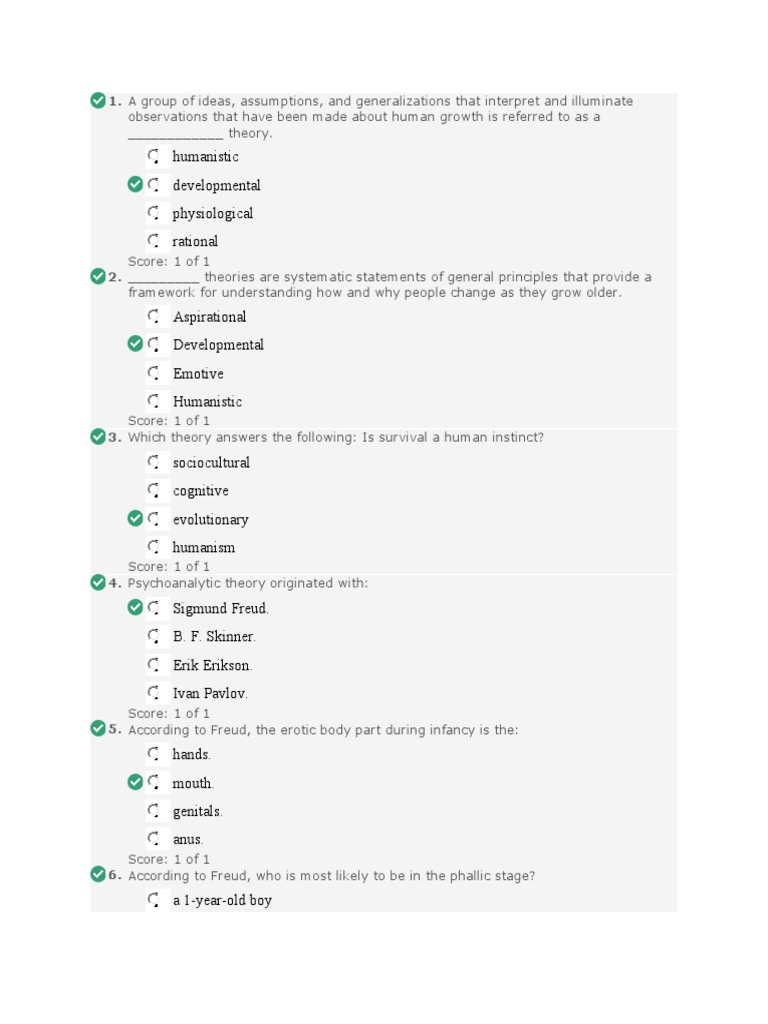
Task: Click the 'Erik Erikson' answer text
Action: 212,665
